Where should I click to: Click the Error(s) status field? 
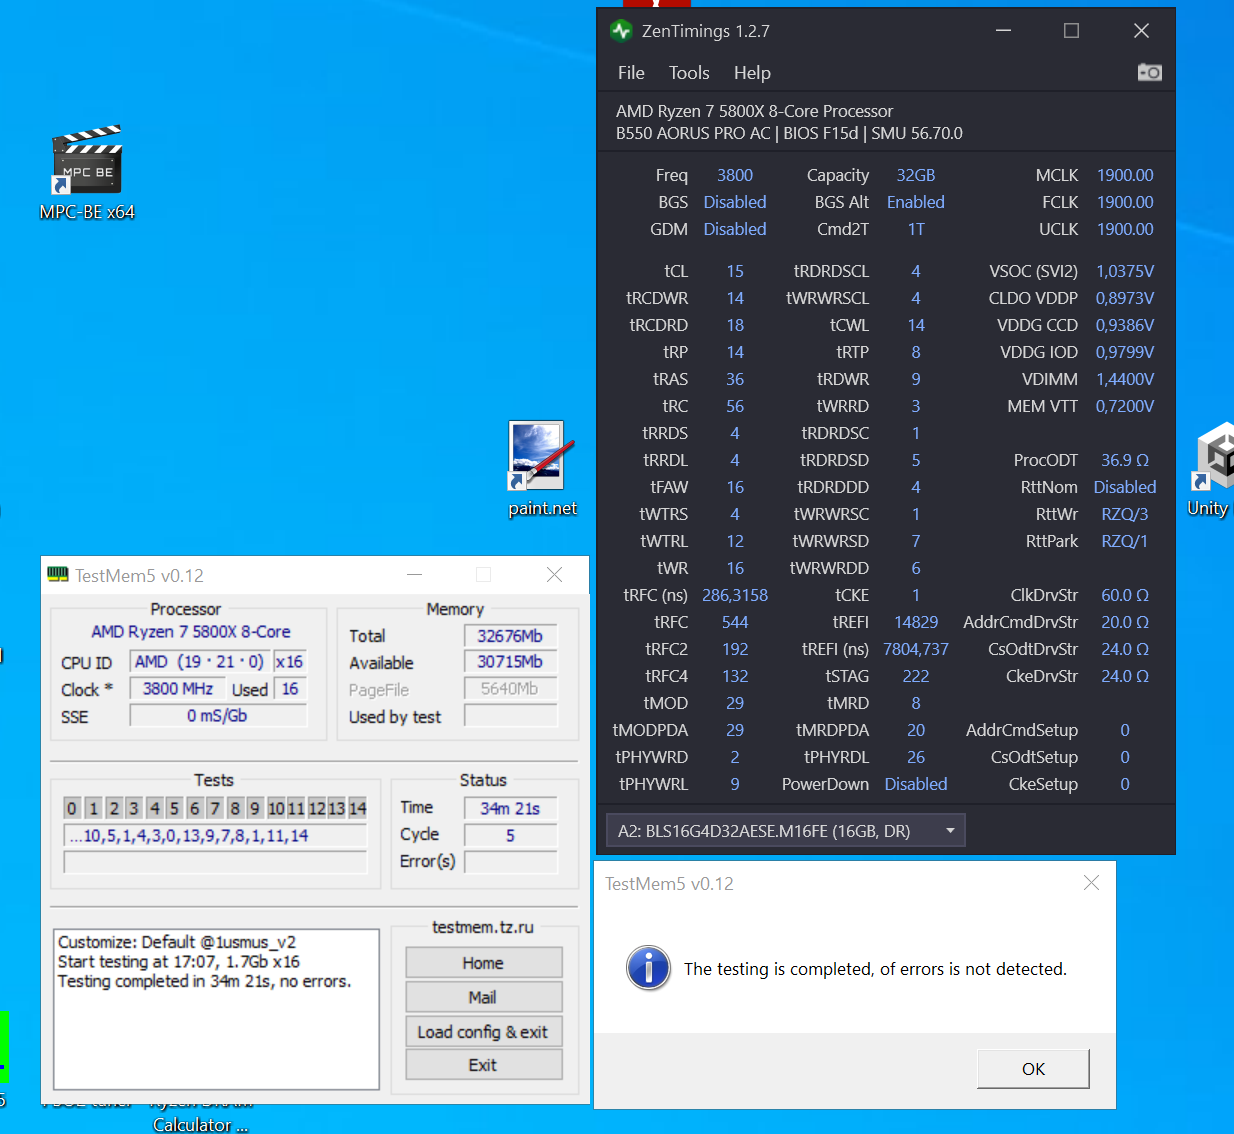[x=510, y=862]
